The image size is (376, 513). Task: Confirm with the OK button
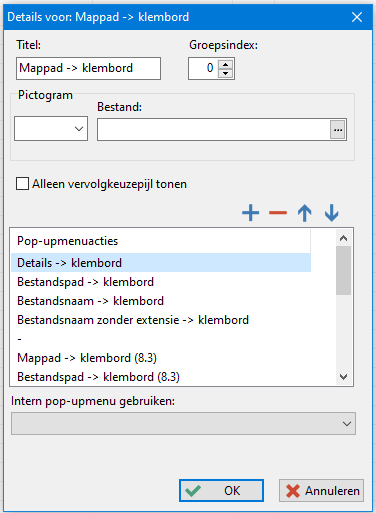pyautogui.click(x=221, y=490)
